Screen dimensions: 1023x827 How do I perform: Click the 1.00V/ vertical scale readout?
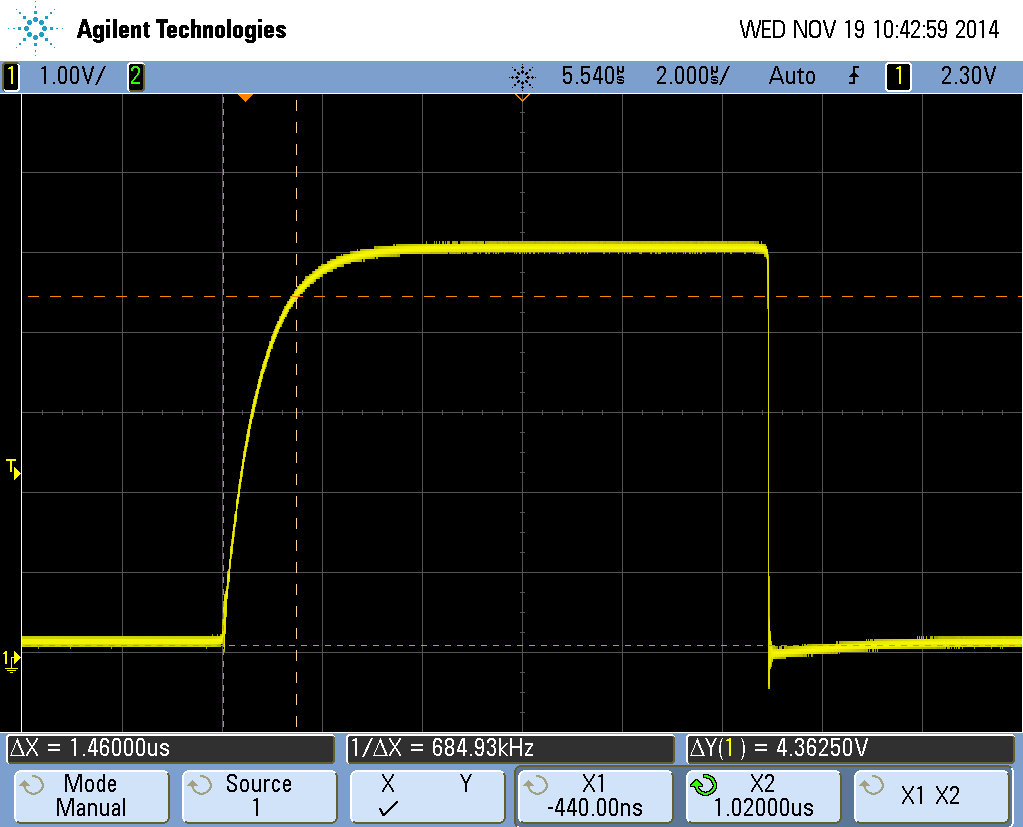click(70, 76)
